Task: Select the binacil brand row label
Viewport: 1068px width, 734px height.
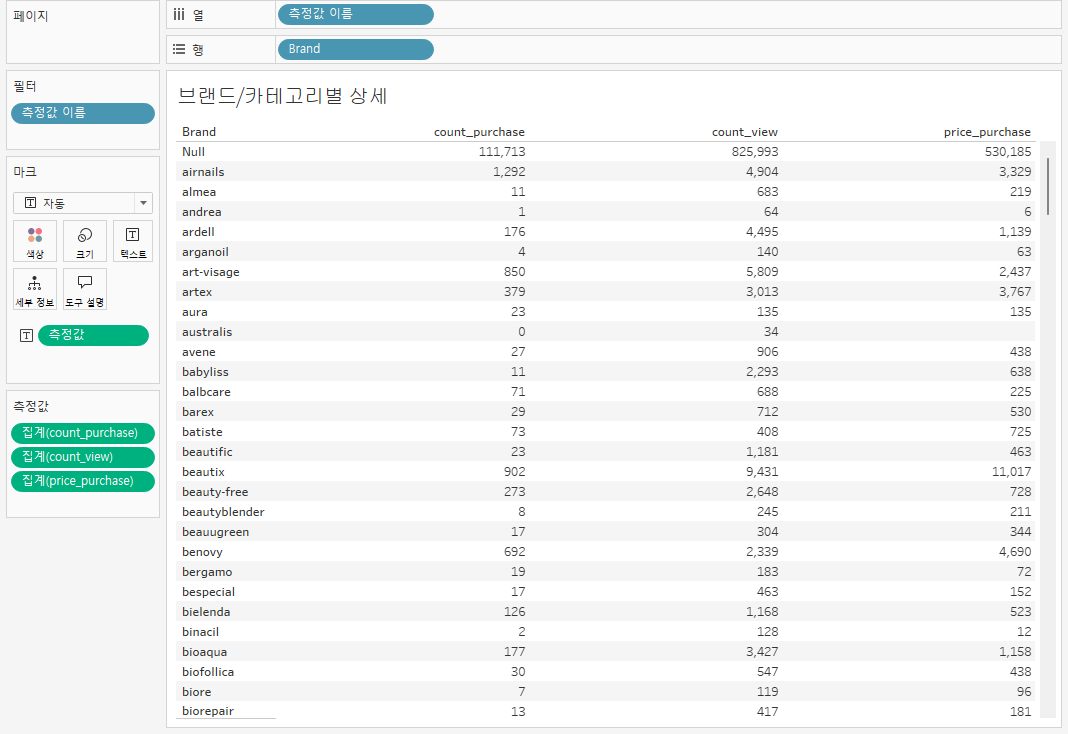Action: (x=200, y=632)
